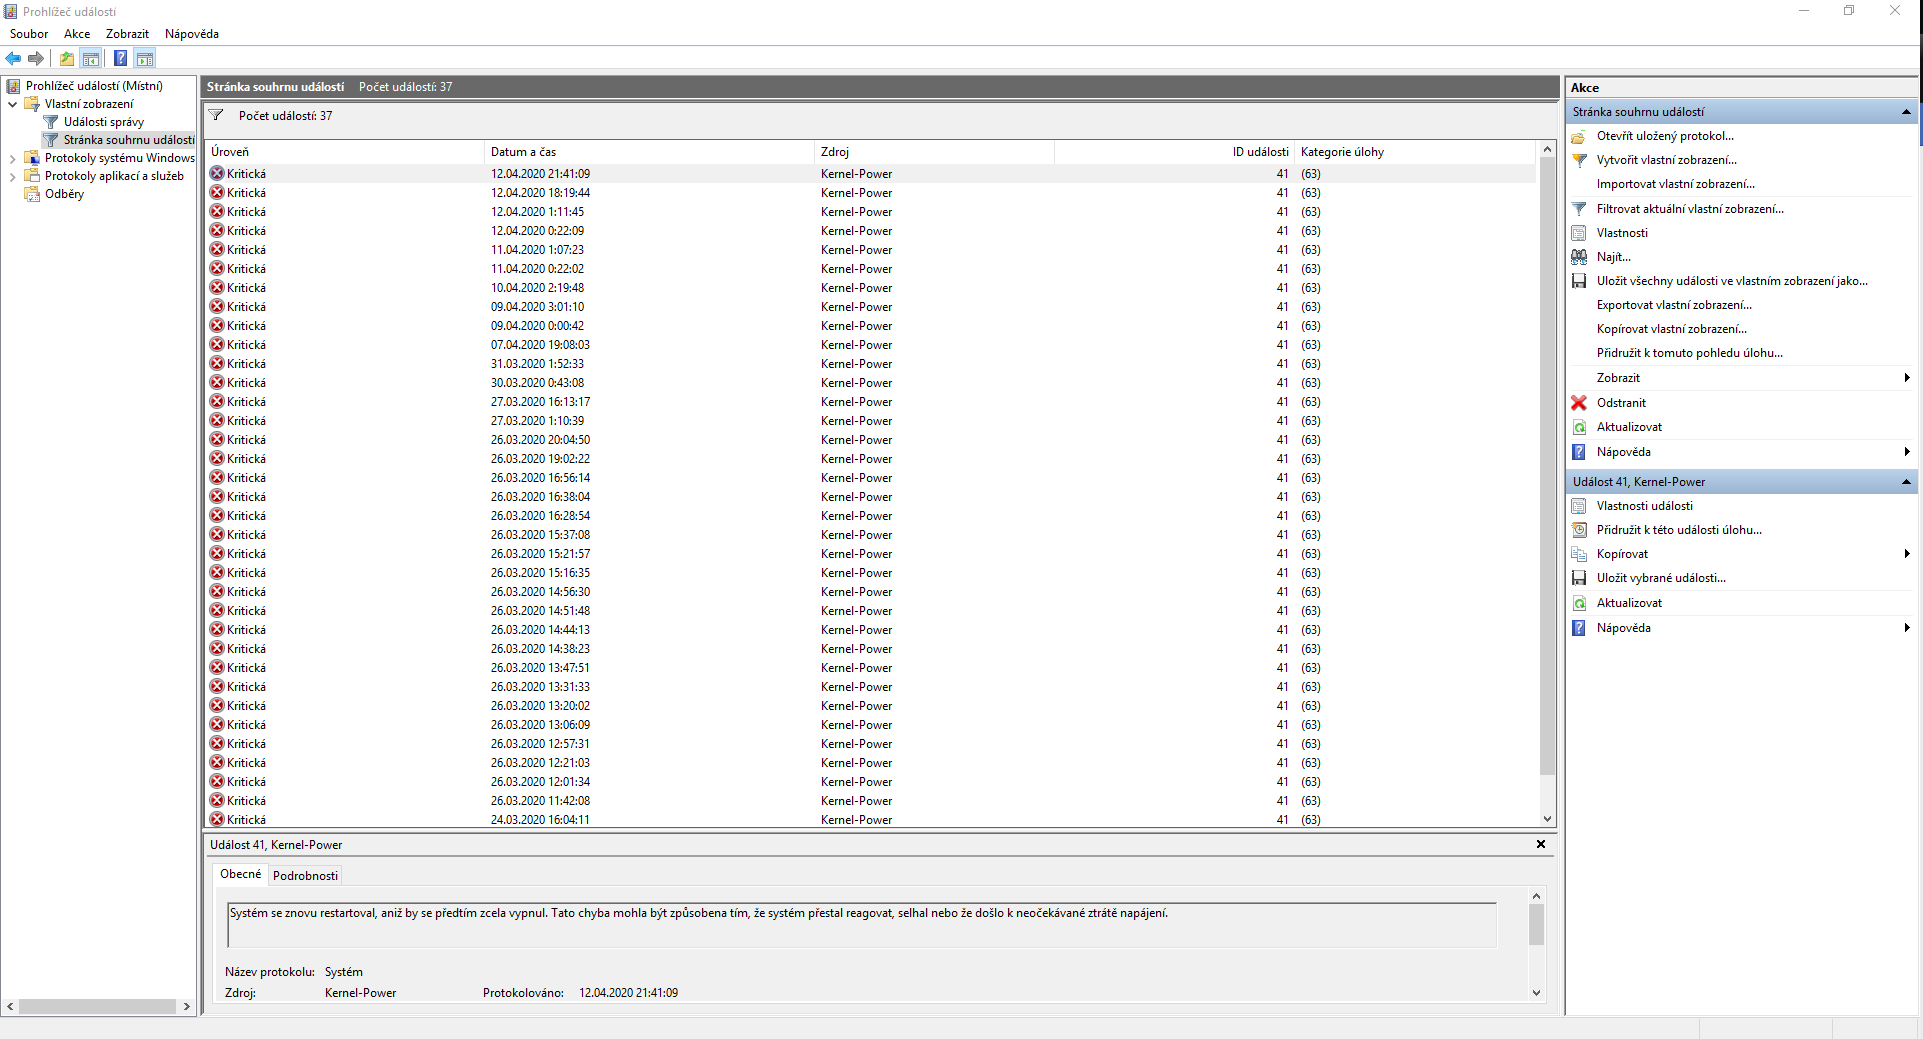Image resolution: width=1923 pixels, height=1039 pixels.
Task: Click the Vlastnosti události icon
Action: click(x=1579, y=506)
